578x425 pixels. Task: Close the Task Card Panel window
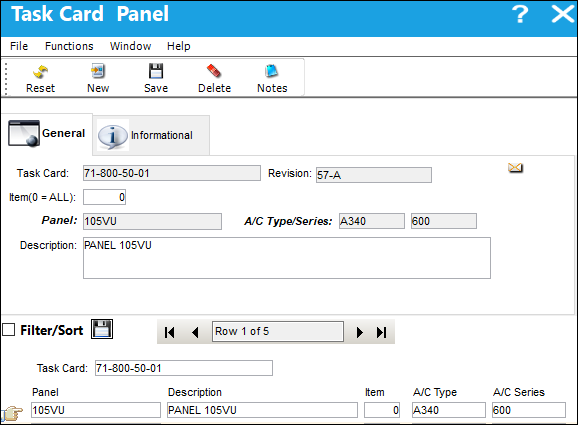pyautogui.click(x=563, y=14)
